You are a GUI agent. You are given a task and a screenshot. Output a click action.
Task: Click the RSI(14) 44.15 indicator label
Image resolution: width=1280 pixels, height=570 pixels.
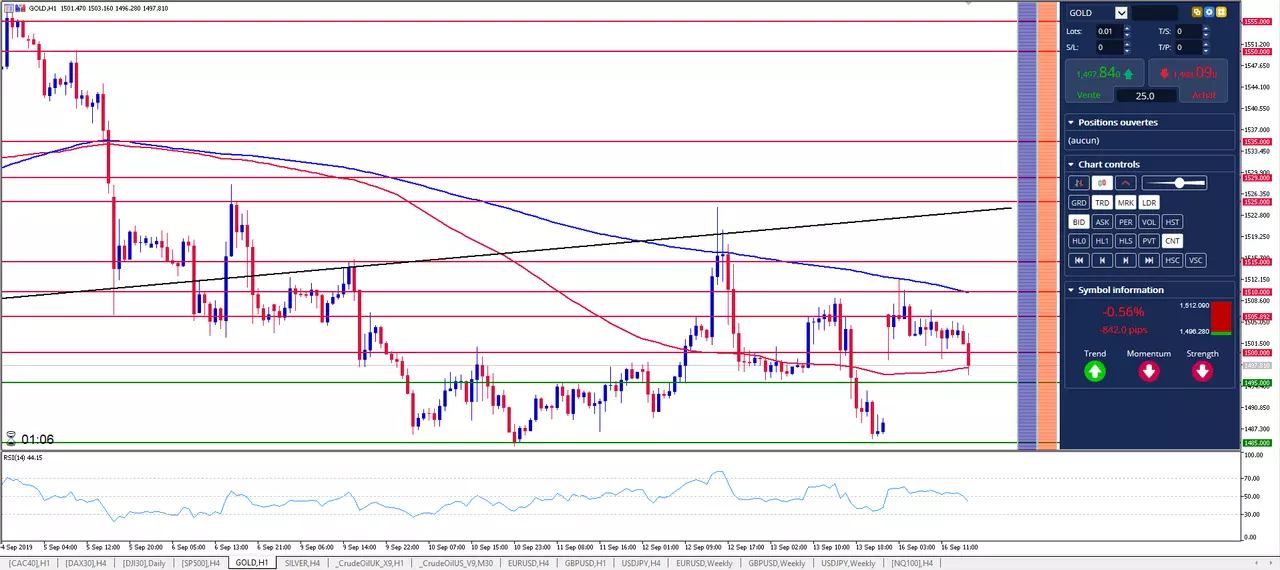coord(22,458)
